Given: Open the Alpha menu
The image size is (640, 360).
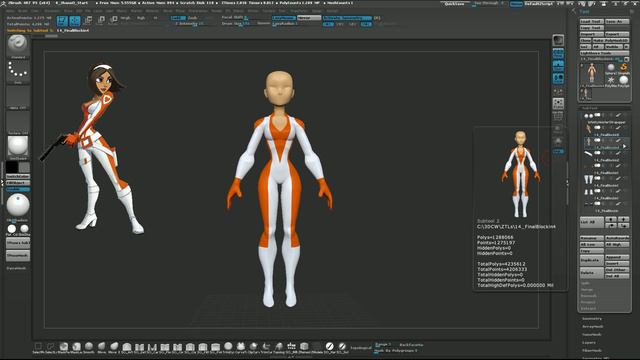Looking at the screenshot, I should click(10, 11).
